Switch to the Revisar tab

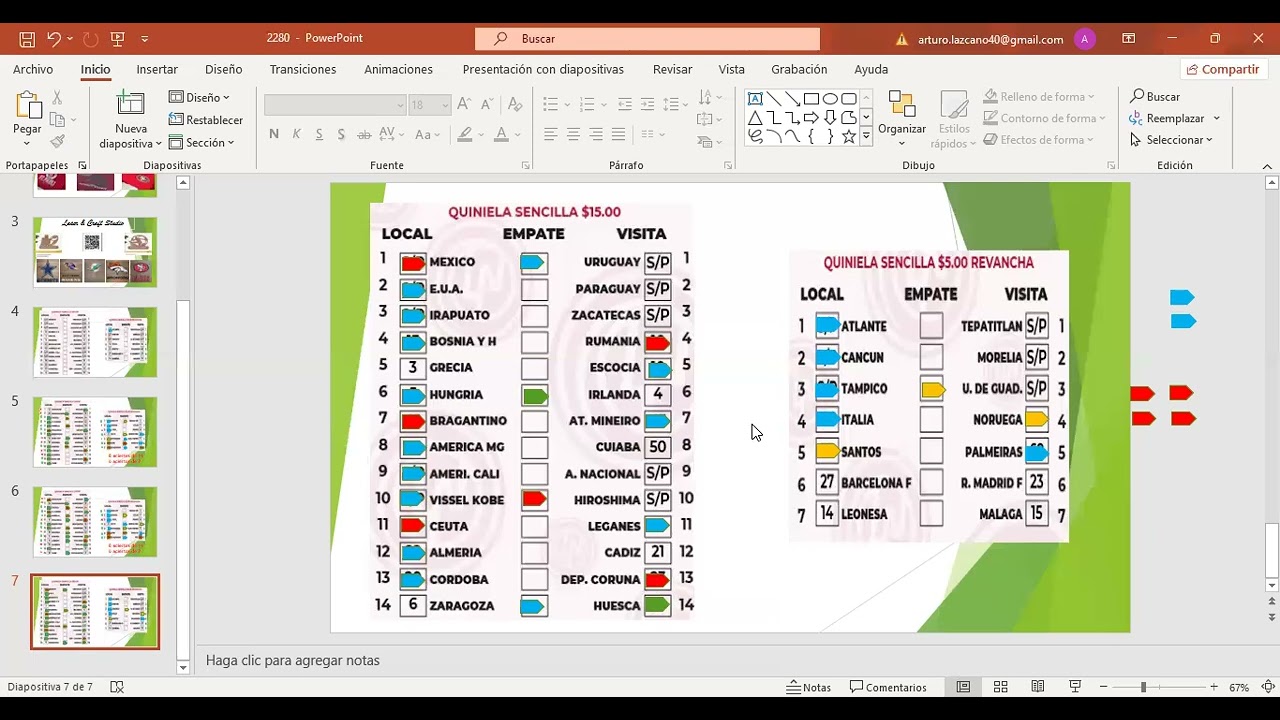[x=672, y=69]
